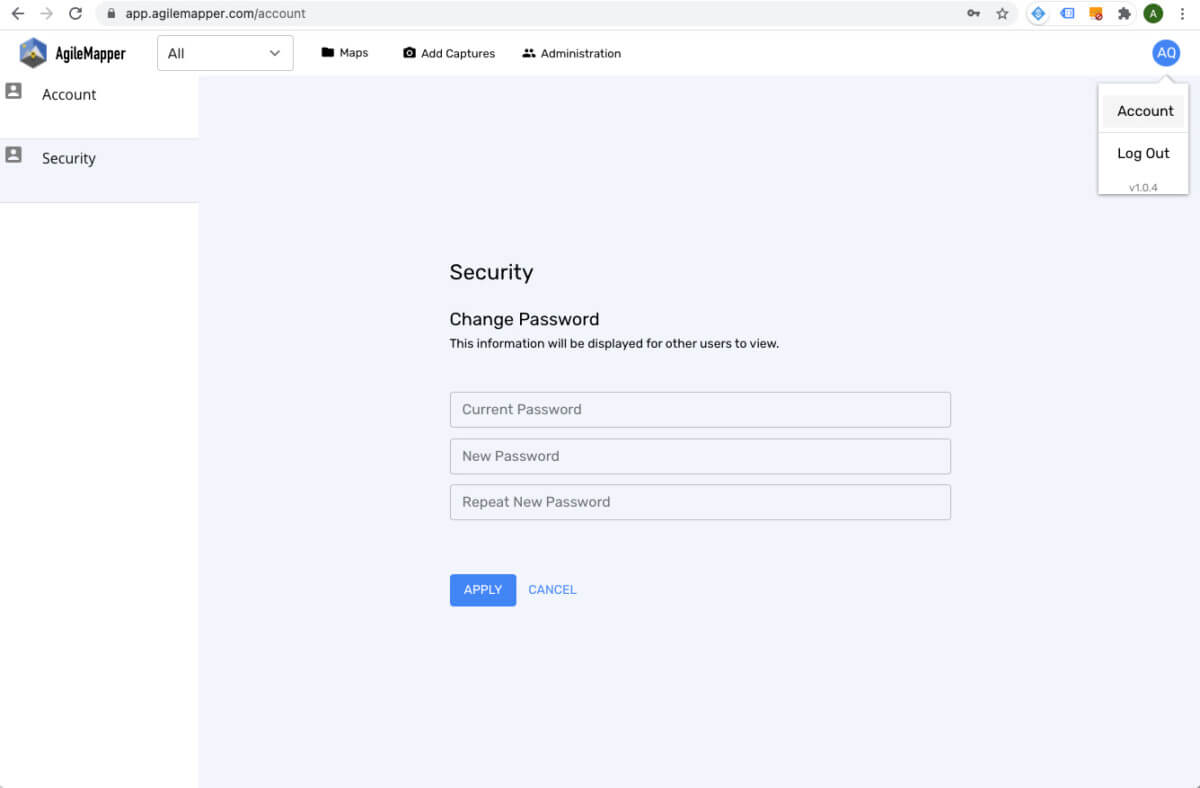Viewport: 1200px width, 788px height.
Task: Click the AgileMapper logo icon
Action: (x=33, y=53)
